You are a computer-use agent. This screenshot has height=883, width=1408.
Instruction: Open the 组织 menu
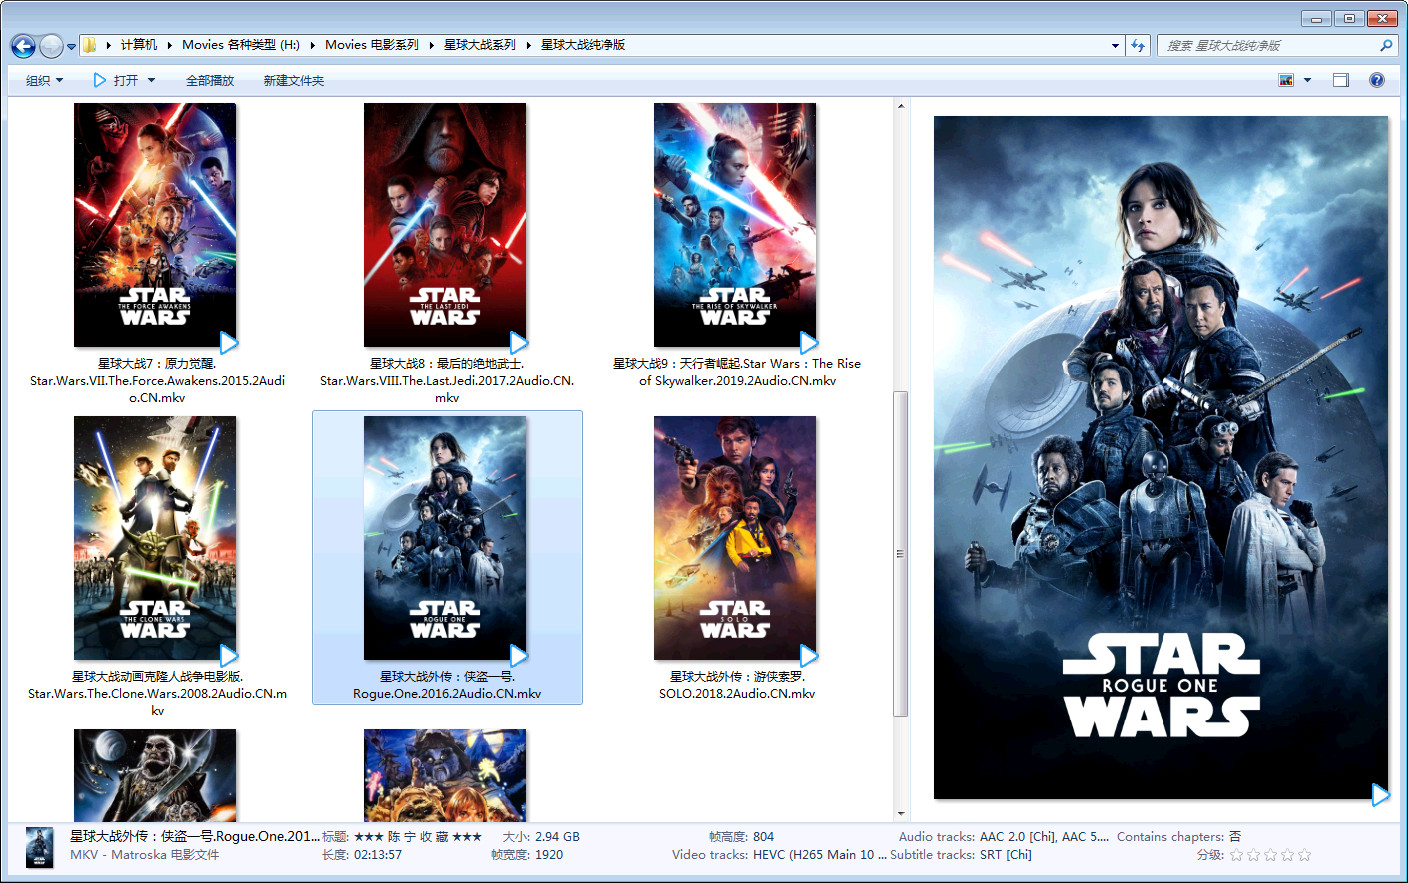(44, 80)
